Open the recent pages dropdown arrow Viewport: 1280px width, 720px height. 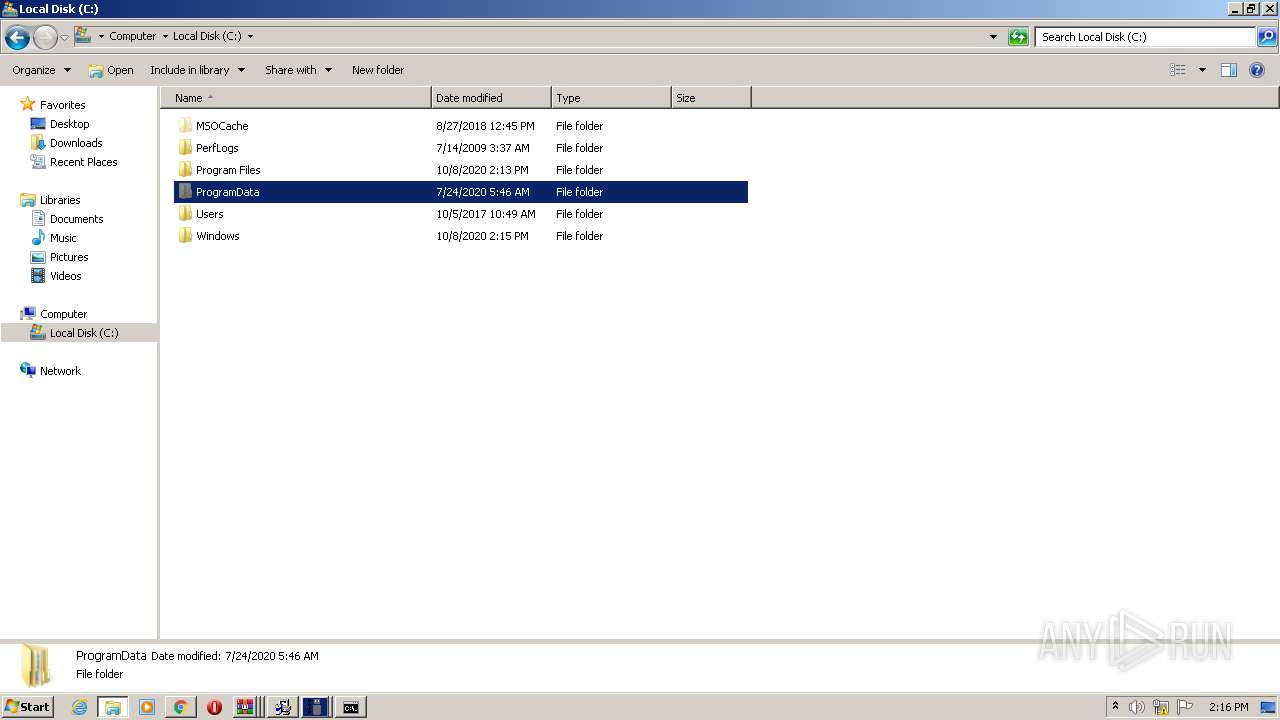pyautogui.click(x=64, y=37)
